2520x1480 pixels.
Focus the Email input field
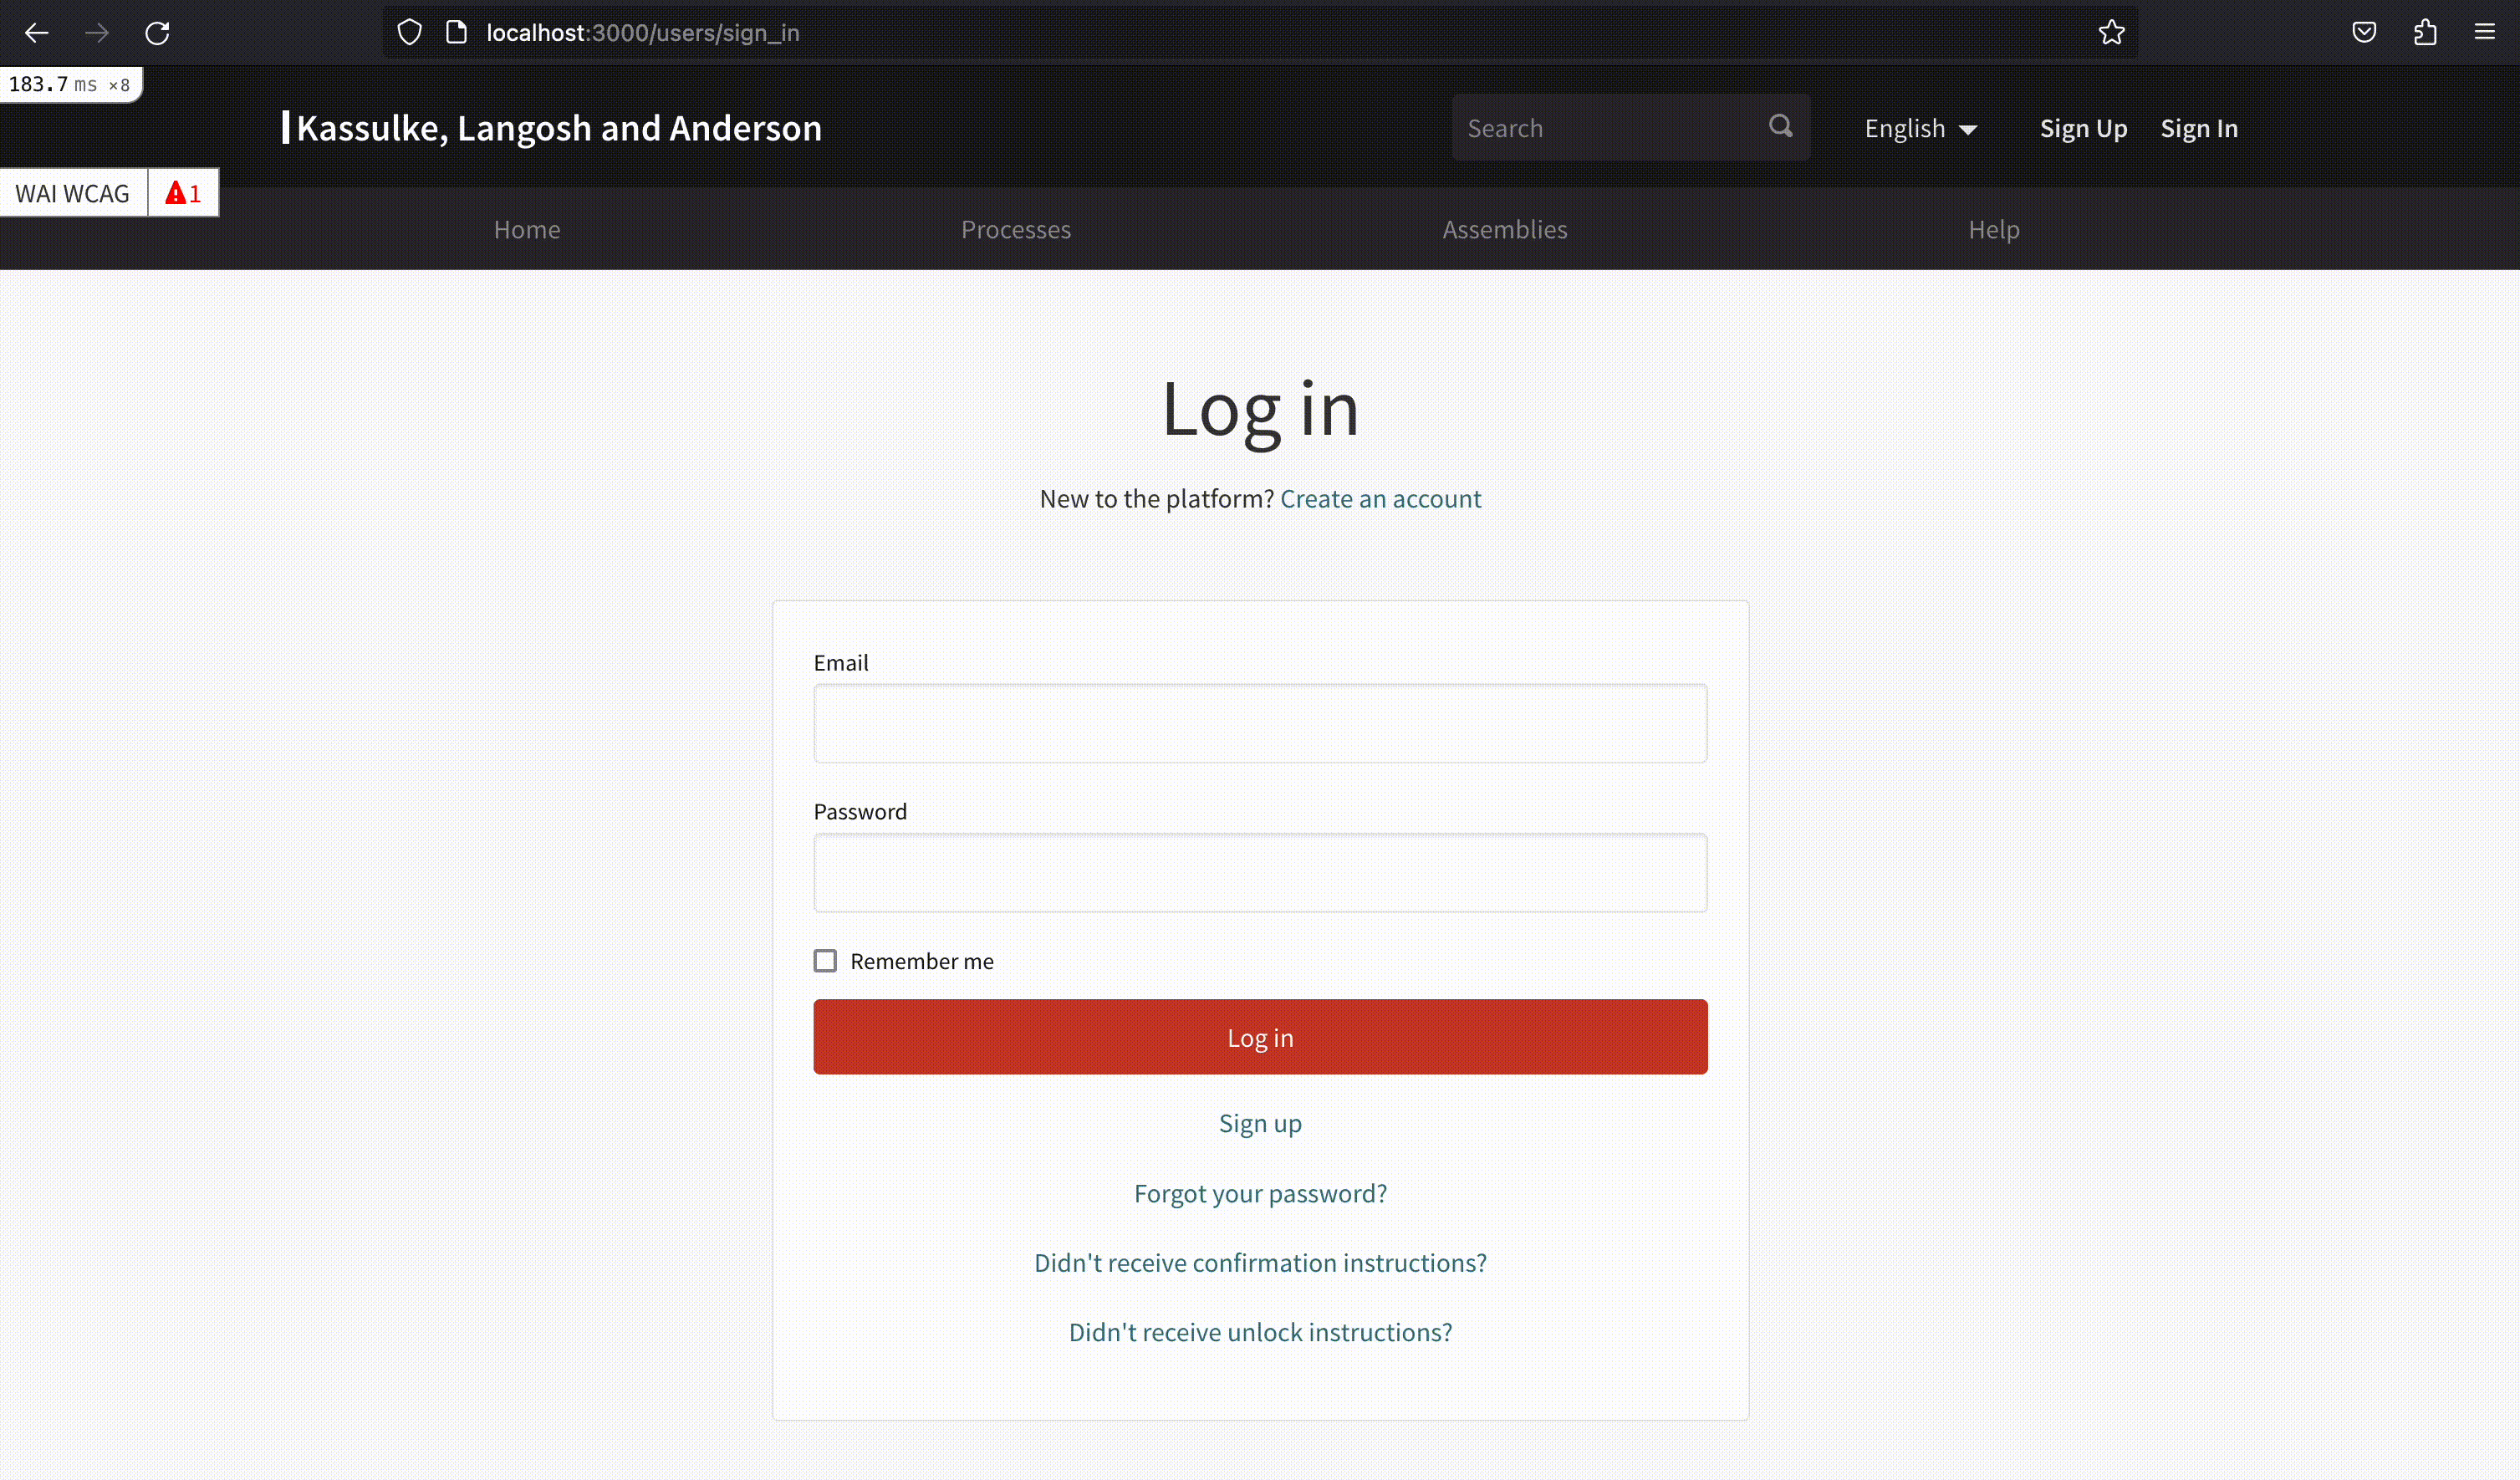click(x=1260, y=724)
